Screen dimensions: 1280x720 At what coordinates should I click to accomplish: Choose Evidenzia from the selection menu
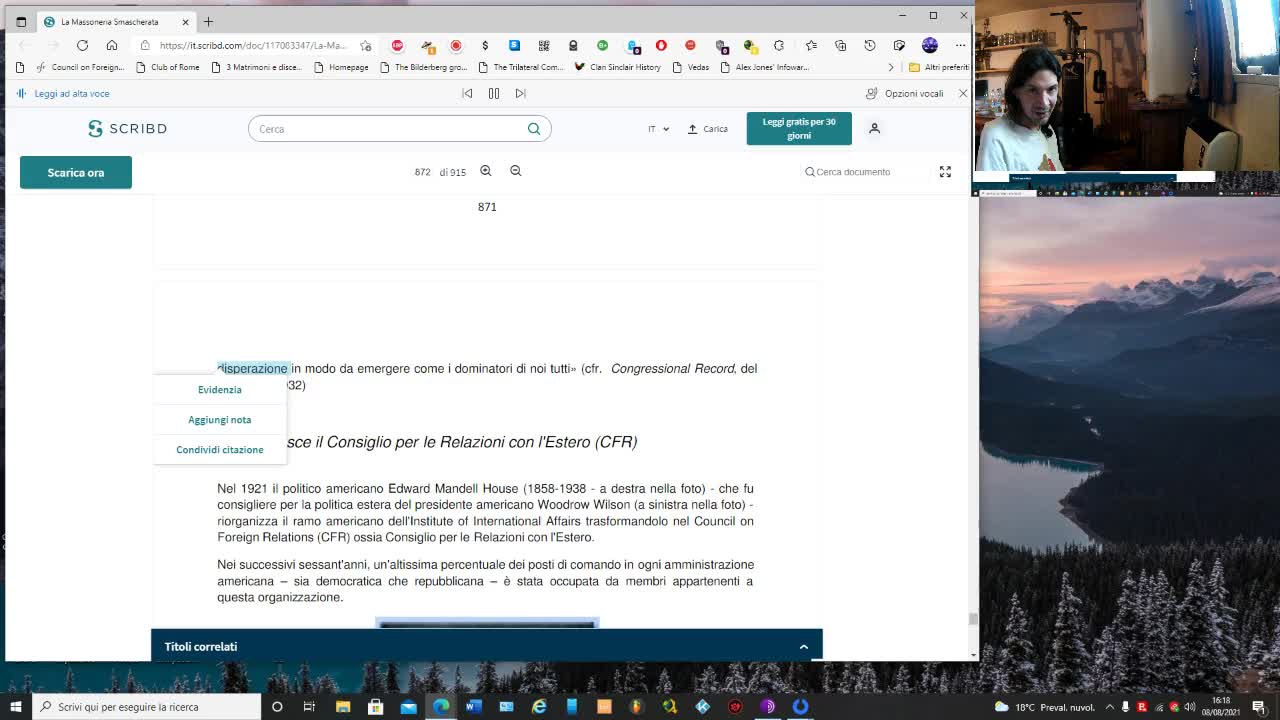220,390
